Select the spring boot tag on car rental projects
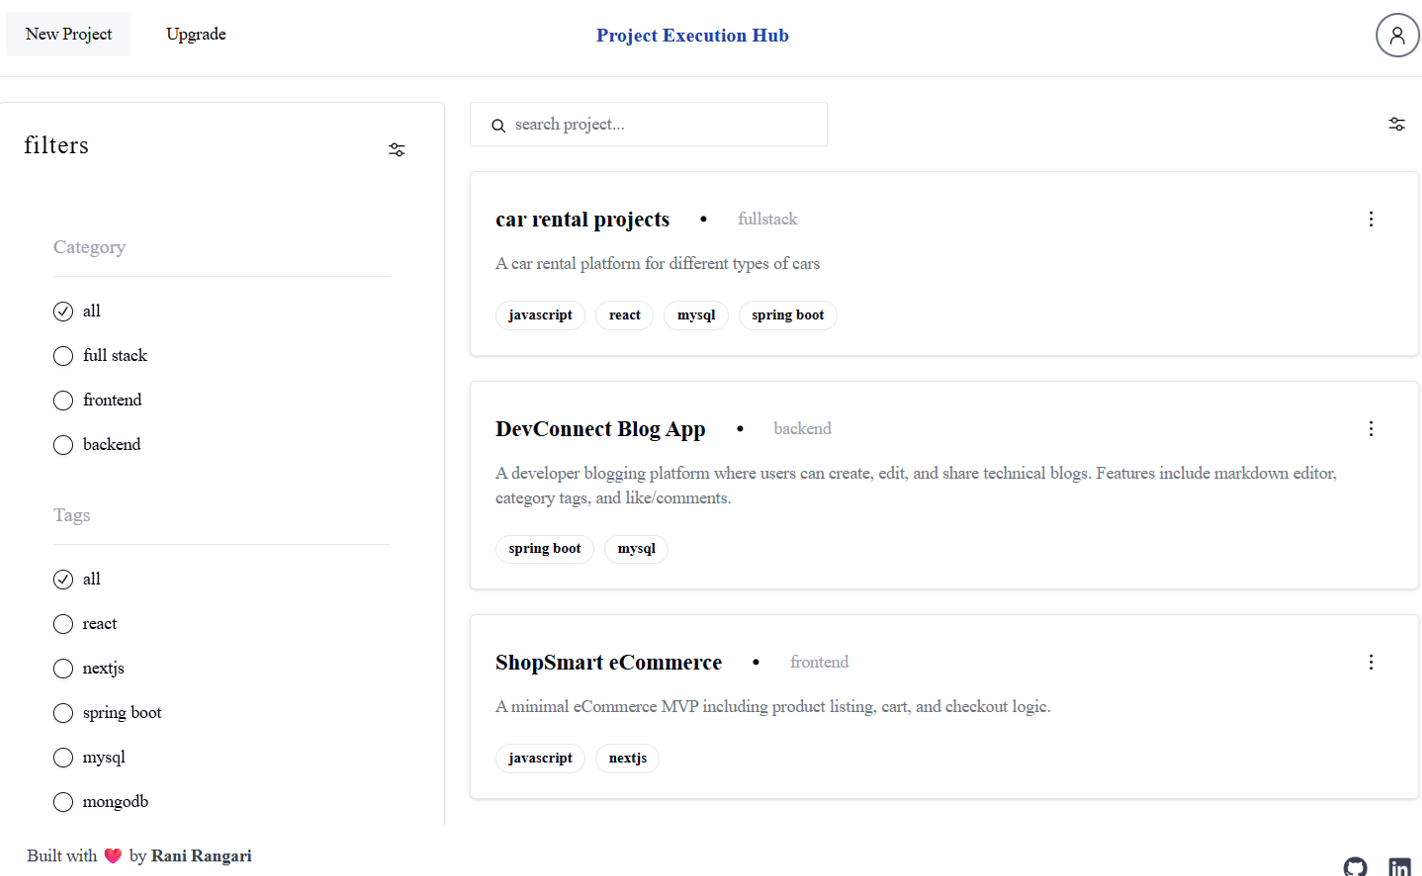This screenshot has height=876, width=1422. pos(788,315)
